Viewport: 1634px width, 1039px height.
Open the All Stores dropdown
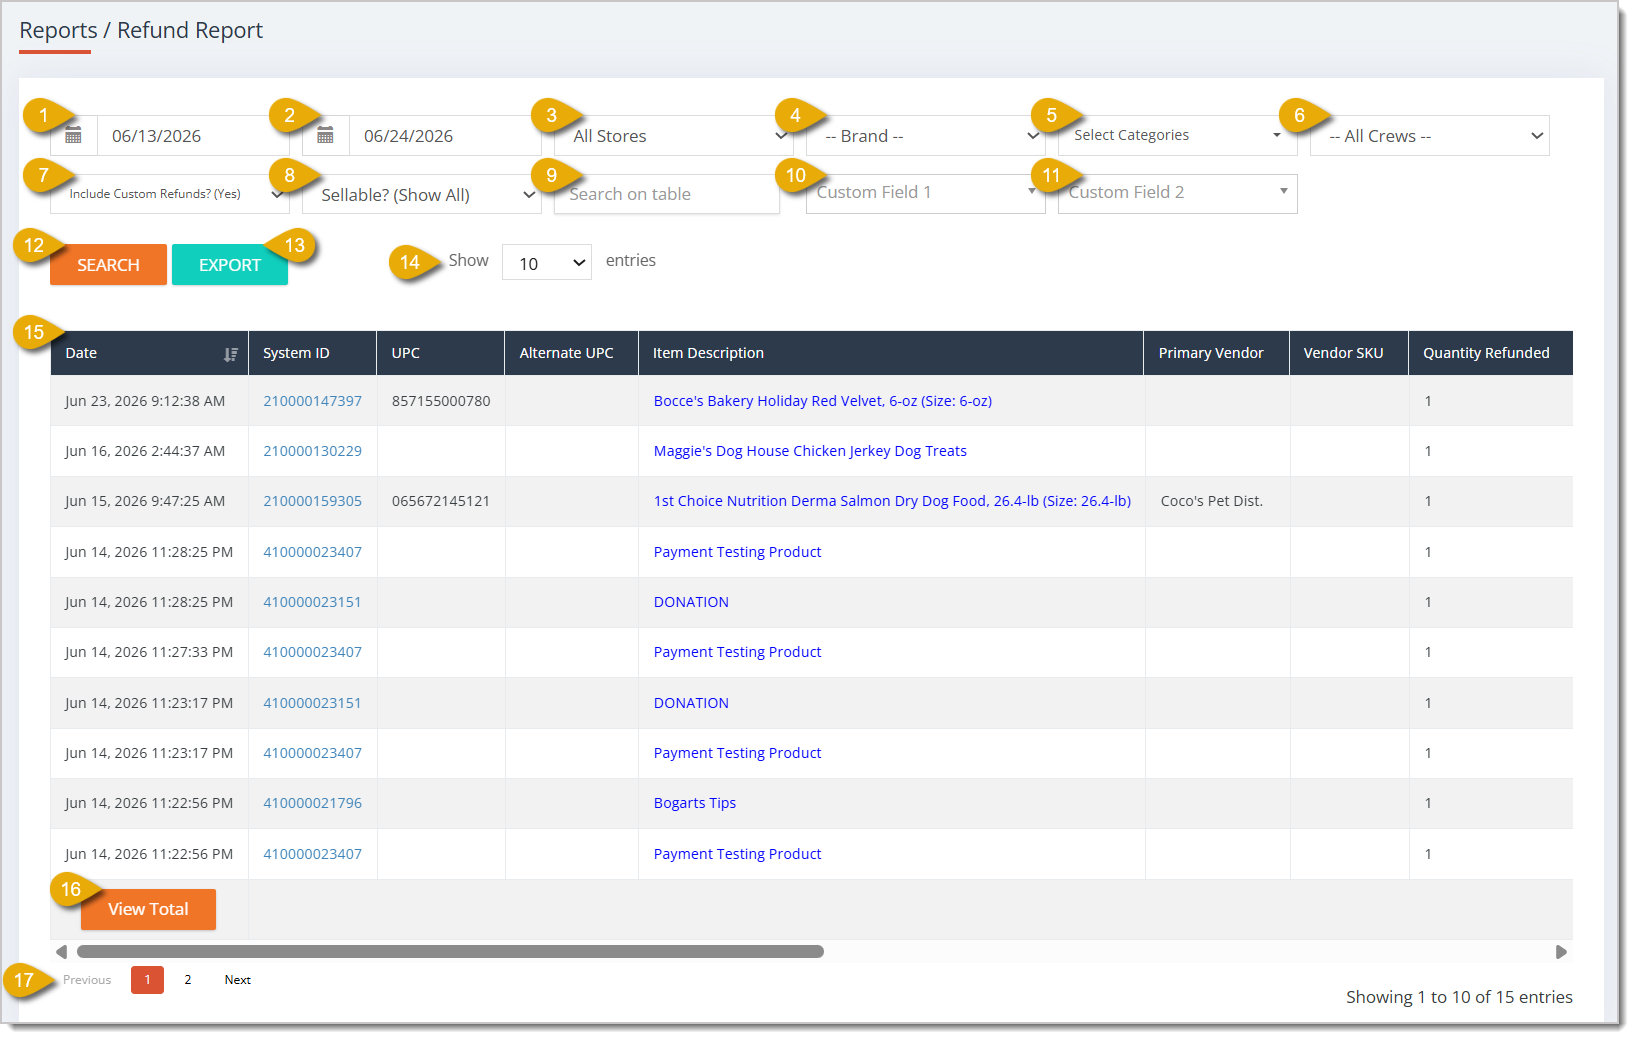(676, 136)
